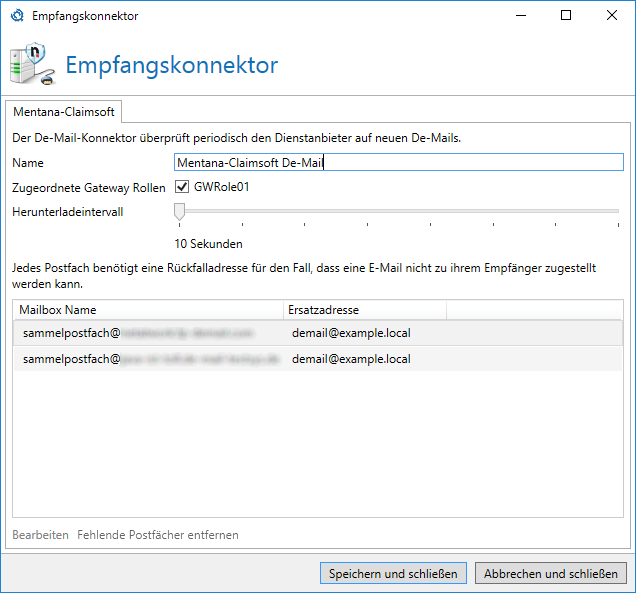Click Abbrechen und schließen button

pyautogui.click(x=550, y=573)
